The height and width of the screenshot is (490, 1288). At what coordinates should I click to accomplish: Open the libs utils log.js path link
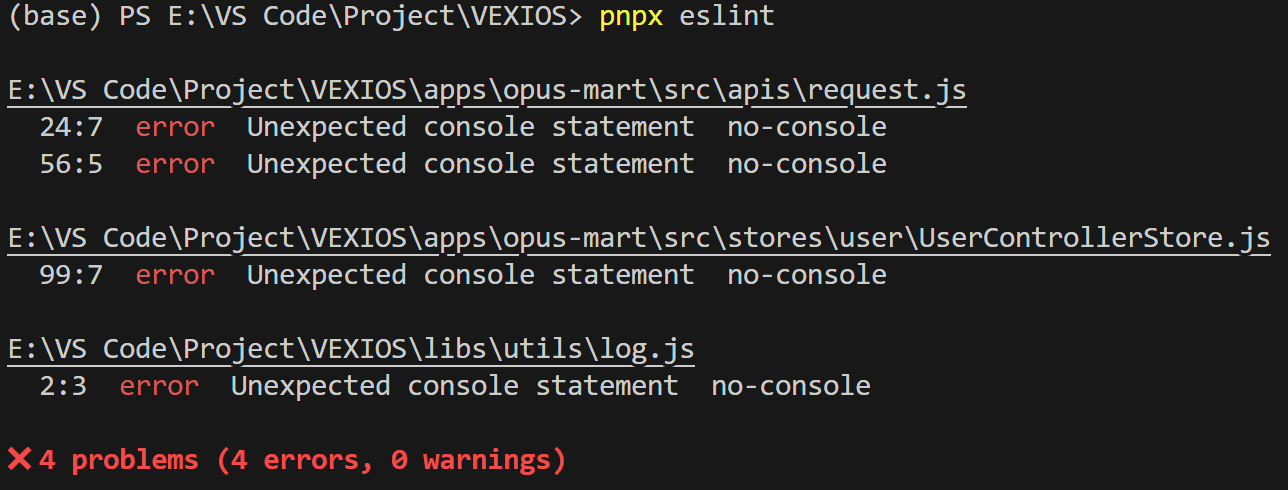click(x=351, y=349)
